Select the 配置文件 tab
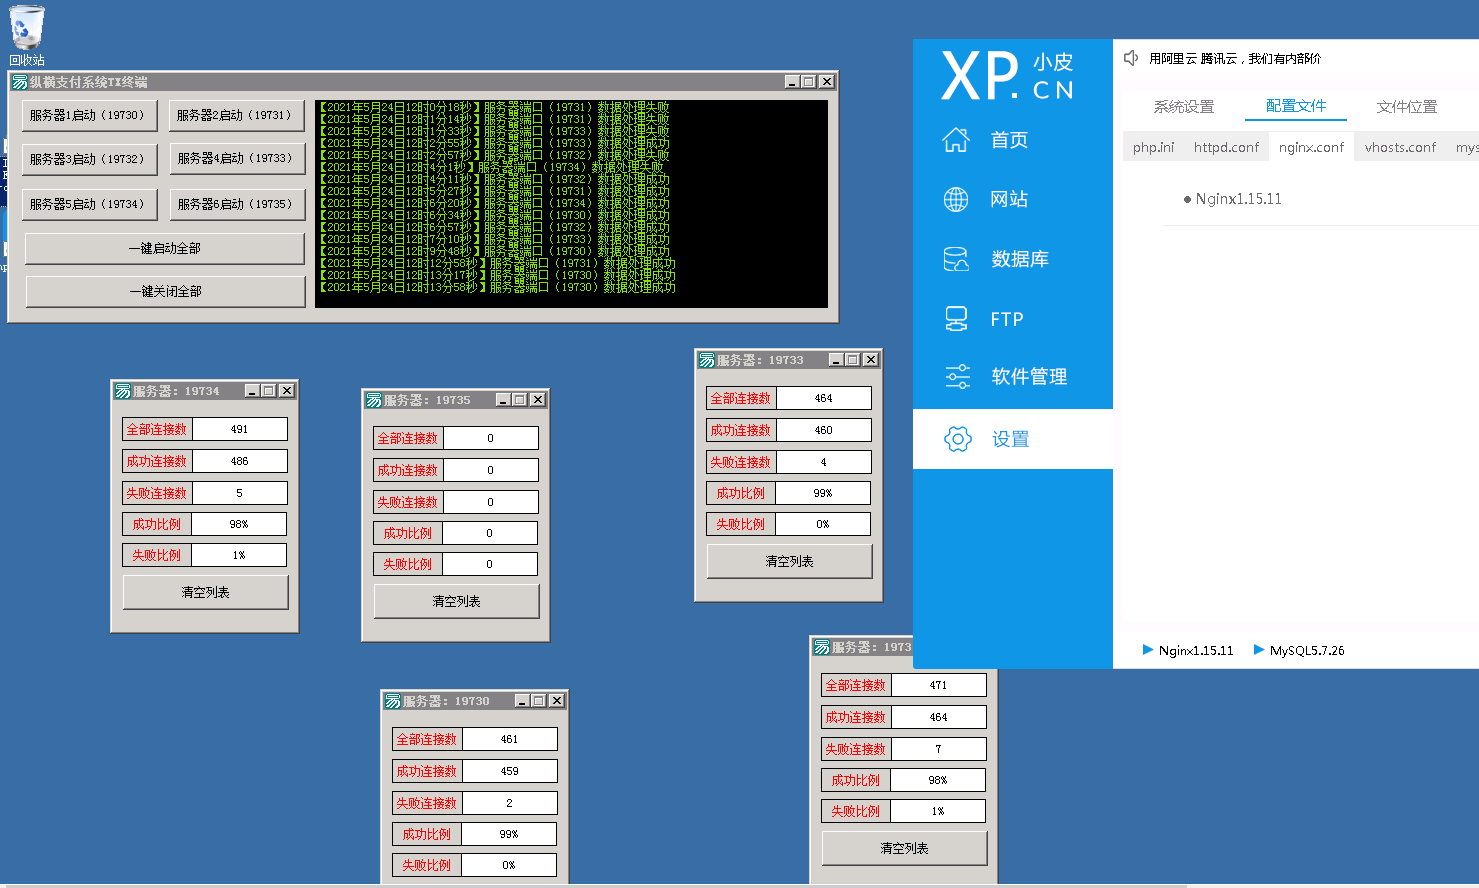This screenshot has width=1479, height=888. [x=1296, y=105]
